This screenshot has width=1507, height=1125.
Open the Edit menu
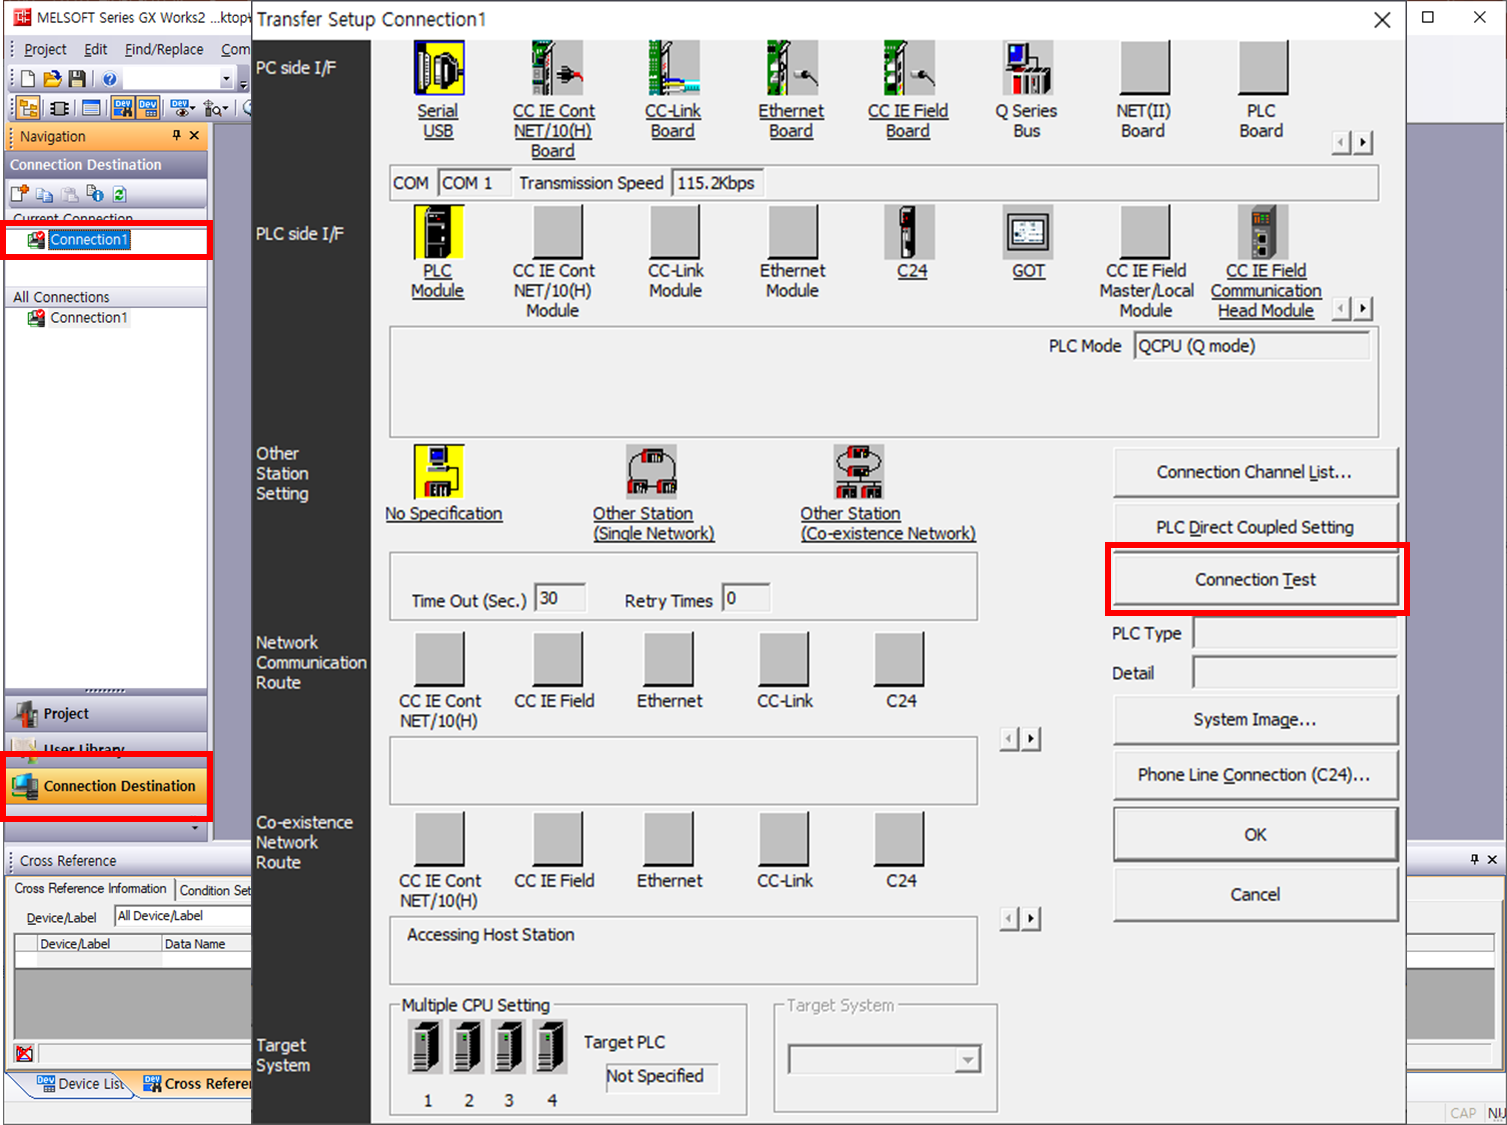tap(96, 49)
